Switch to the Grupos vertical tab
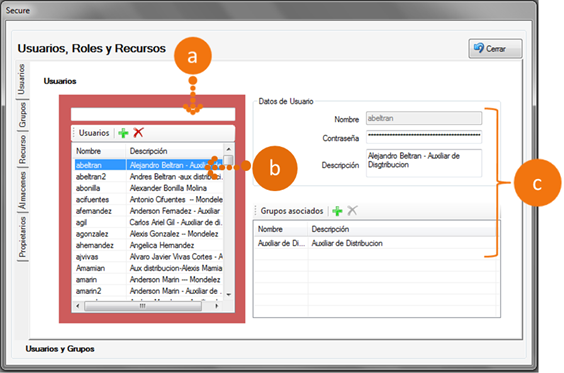 tap(22, 115)
